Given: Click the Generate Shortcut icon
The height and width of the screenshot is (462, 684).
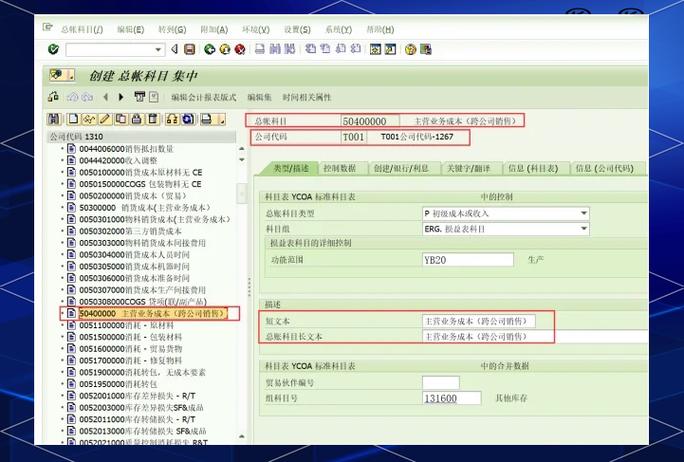Looking at the screenshot, I should tap(390, 49).
